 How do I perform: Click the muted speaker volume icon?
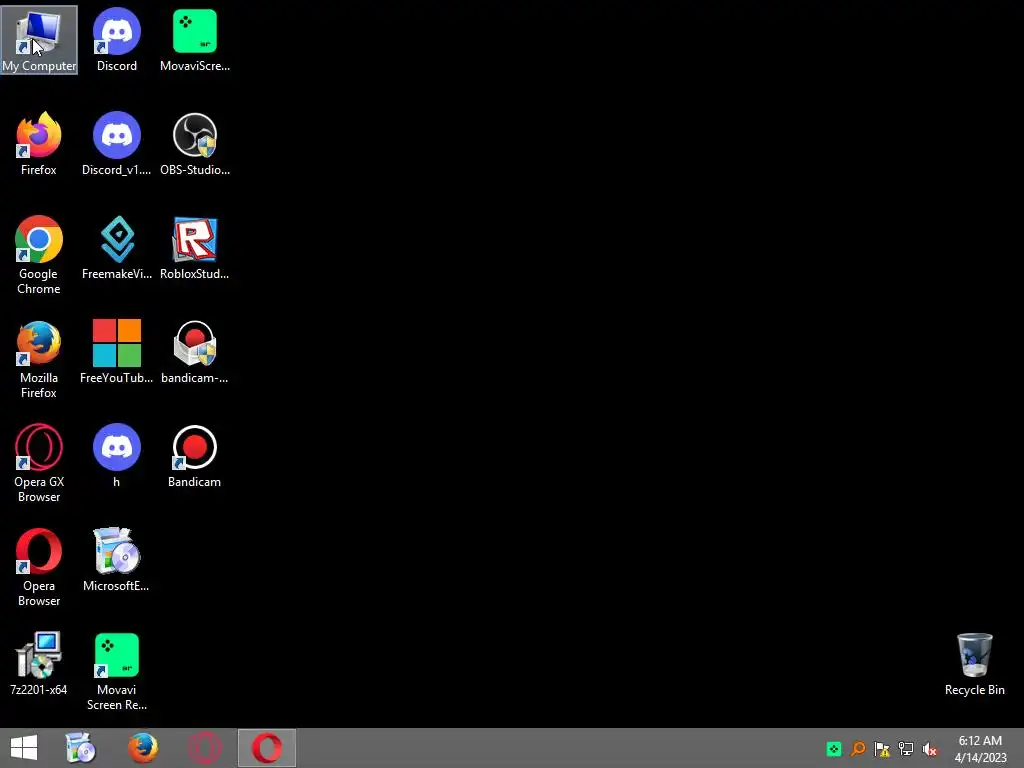(x=930, y=749)
